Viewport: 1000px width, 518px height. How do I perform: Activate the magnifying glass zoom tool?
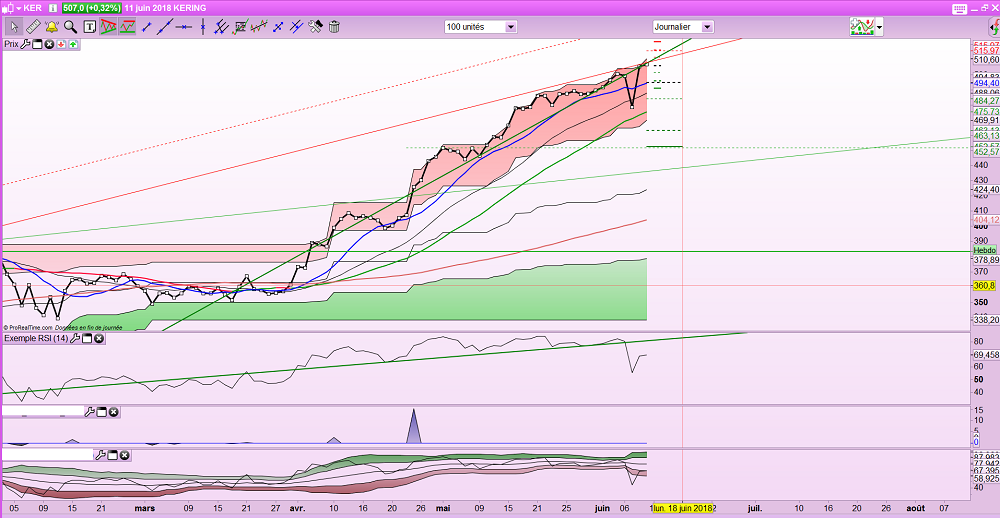point(70,27)
